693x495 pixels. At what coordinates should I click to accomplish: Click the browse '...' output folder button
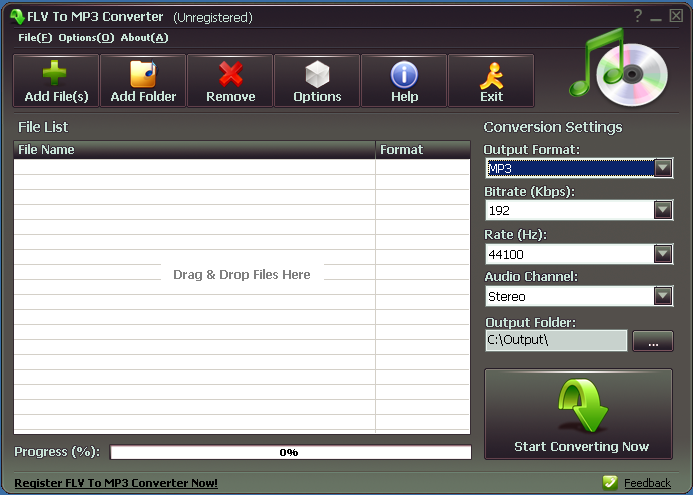(x=653, y=341)
